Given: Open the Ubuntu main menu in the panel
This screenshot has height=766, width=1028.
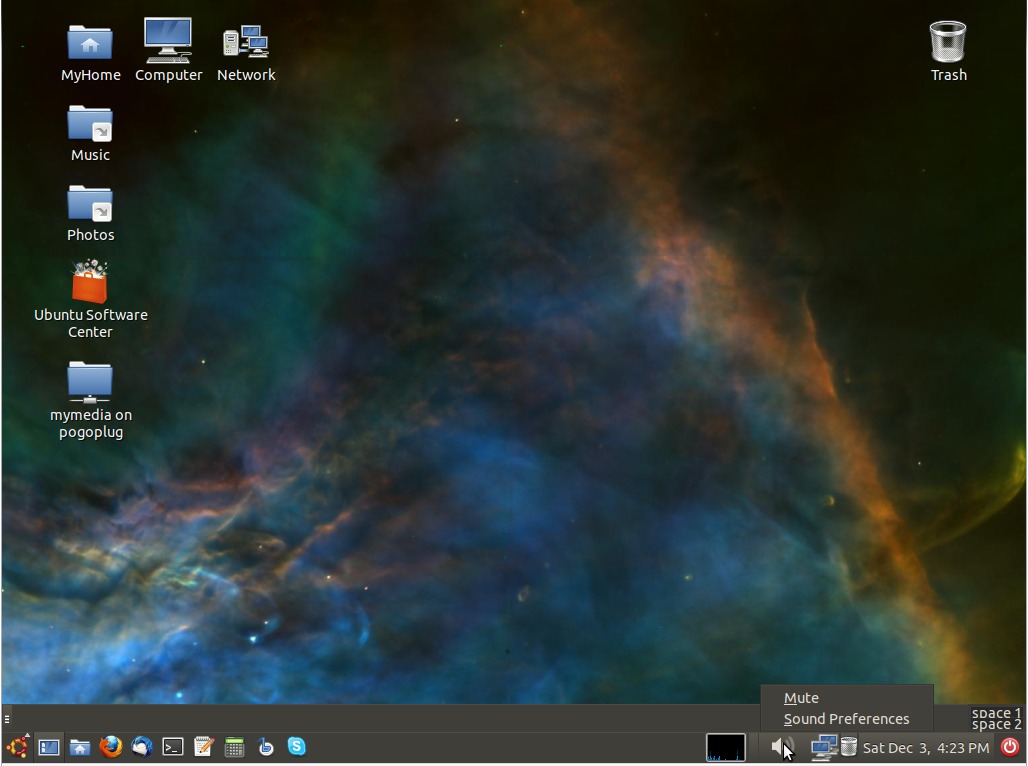Looking at the screenshot, I should 17,746.
